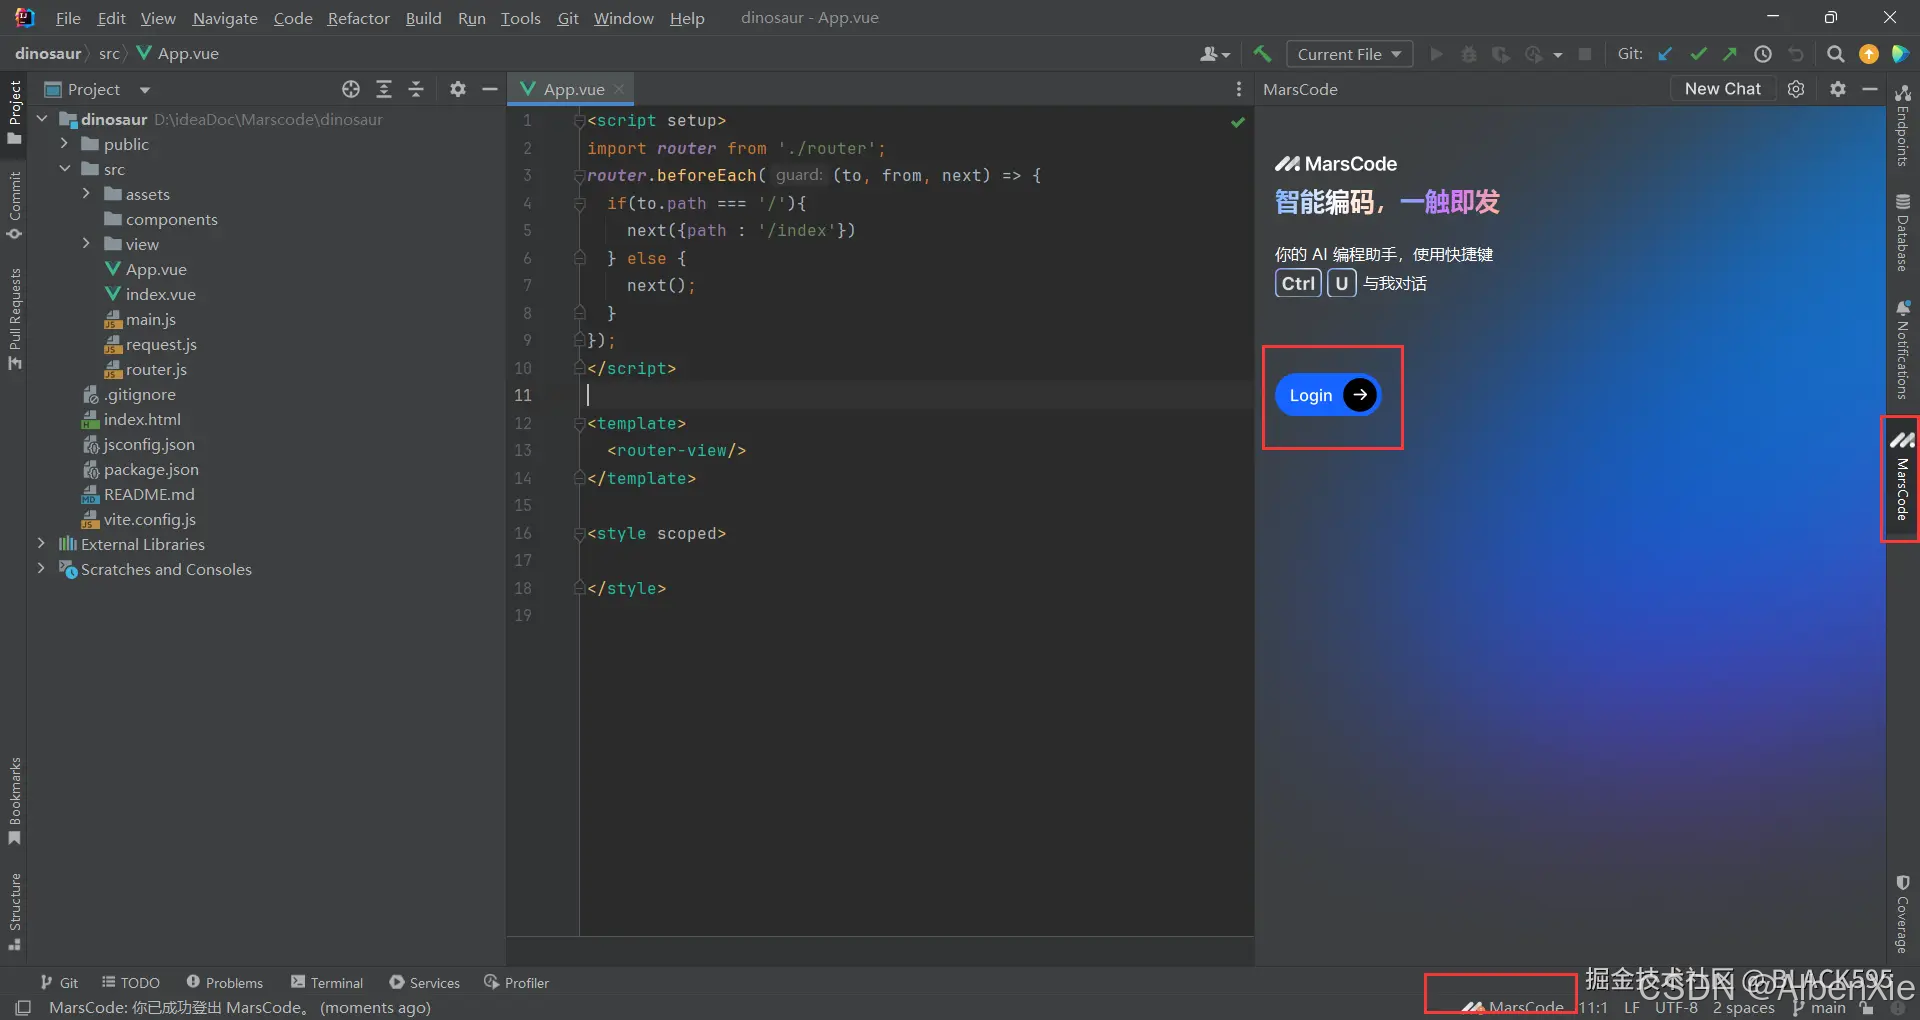Click the New Chat button
The width and height of the screenshot is (1920, 1020).
[x=1722, y=89]
